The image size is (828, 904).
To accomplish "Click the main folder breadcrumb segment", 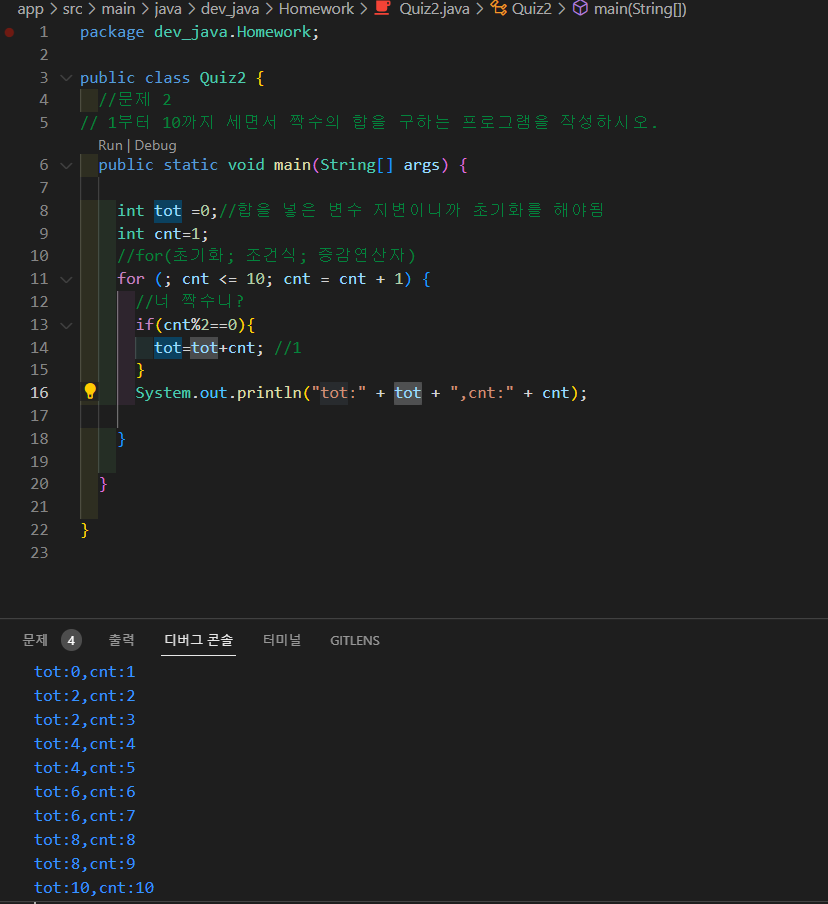I will pos(118,9).
